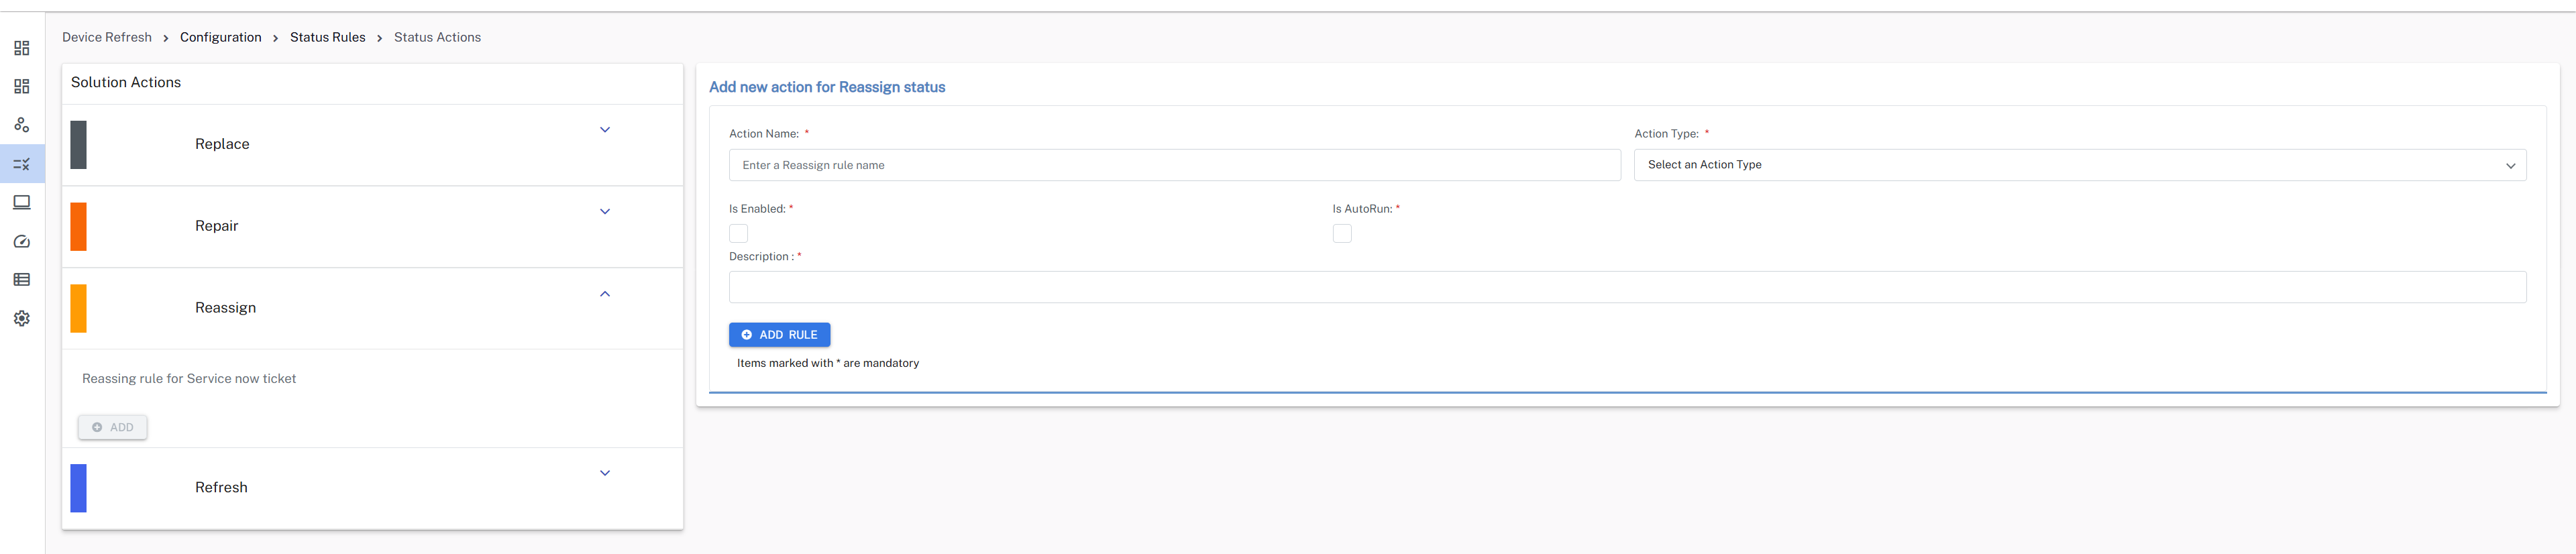Image resolution: width=2576 pixels, height=554 pixels.
Task: Enable the Is Enabled checkbox
Action: pyautogui.click(x=738, y=234)
